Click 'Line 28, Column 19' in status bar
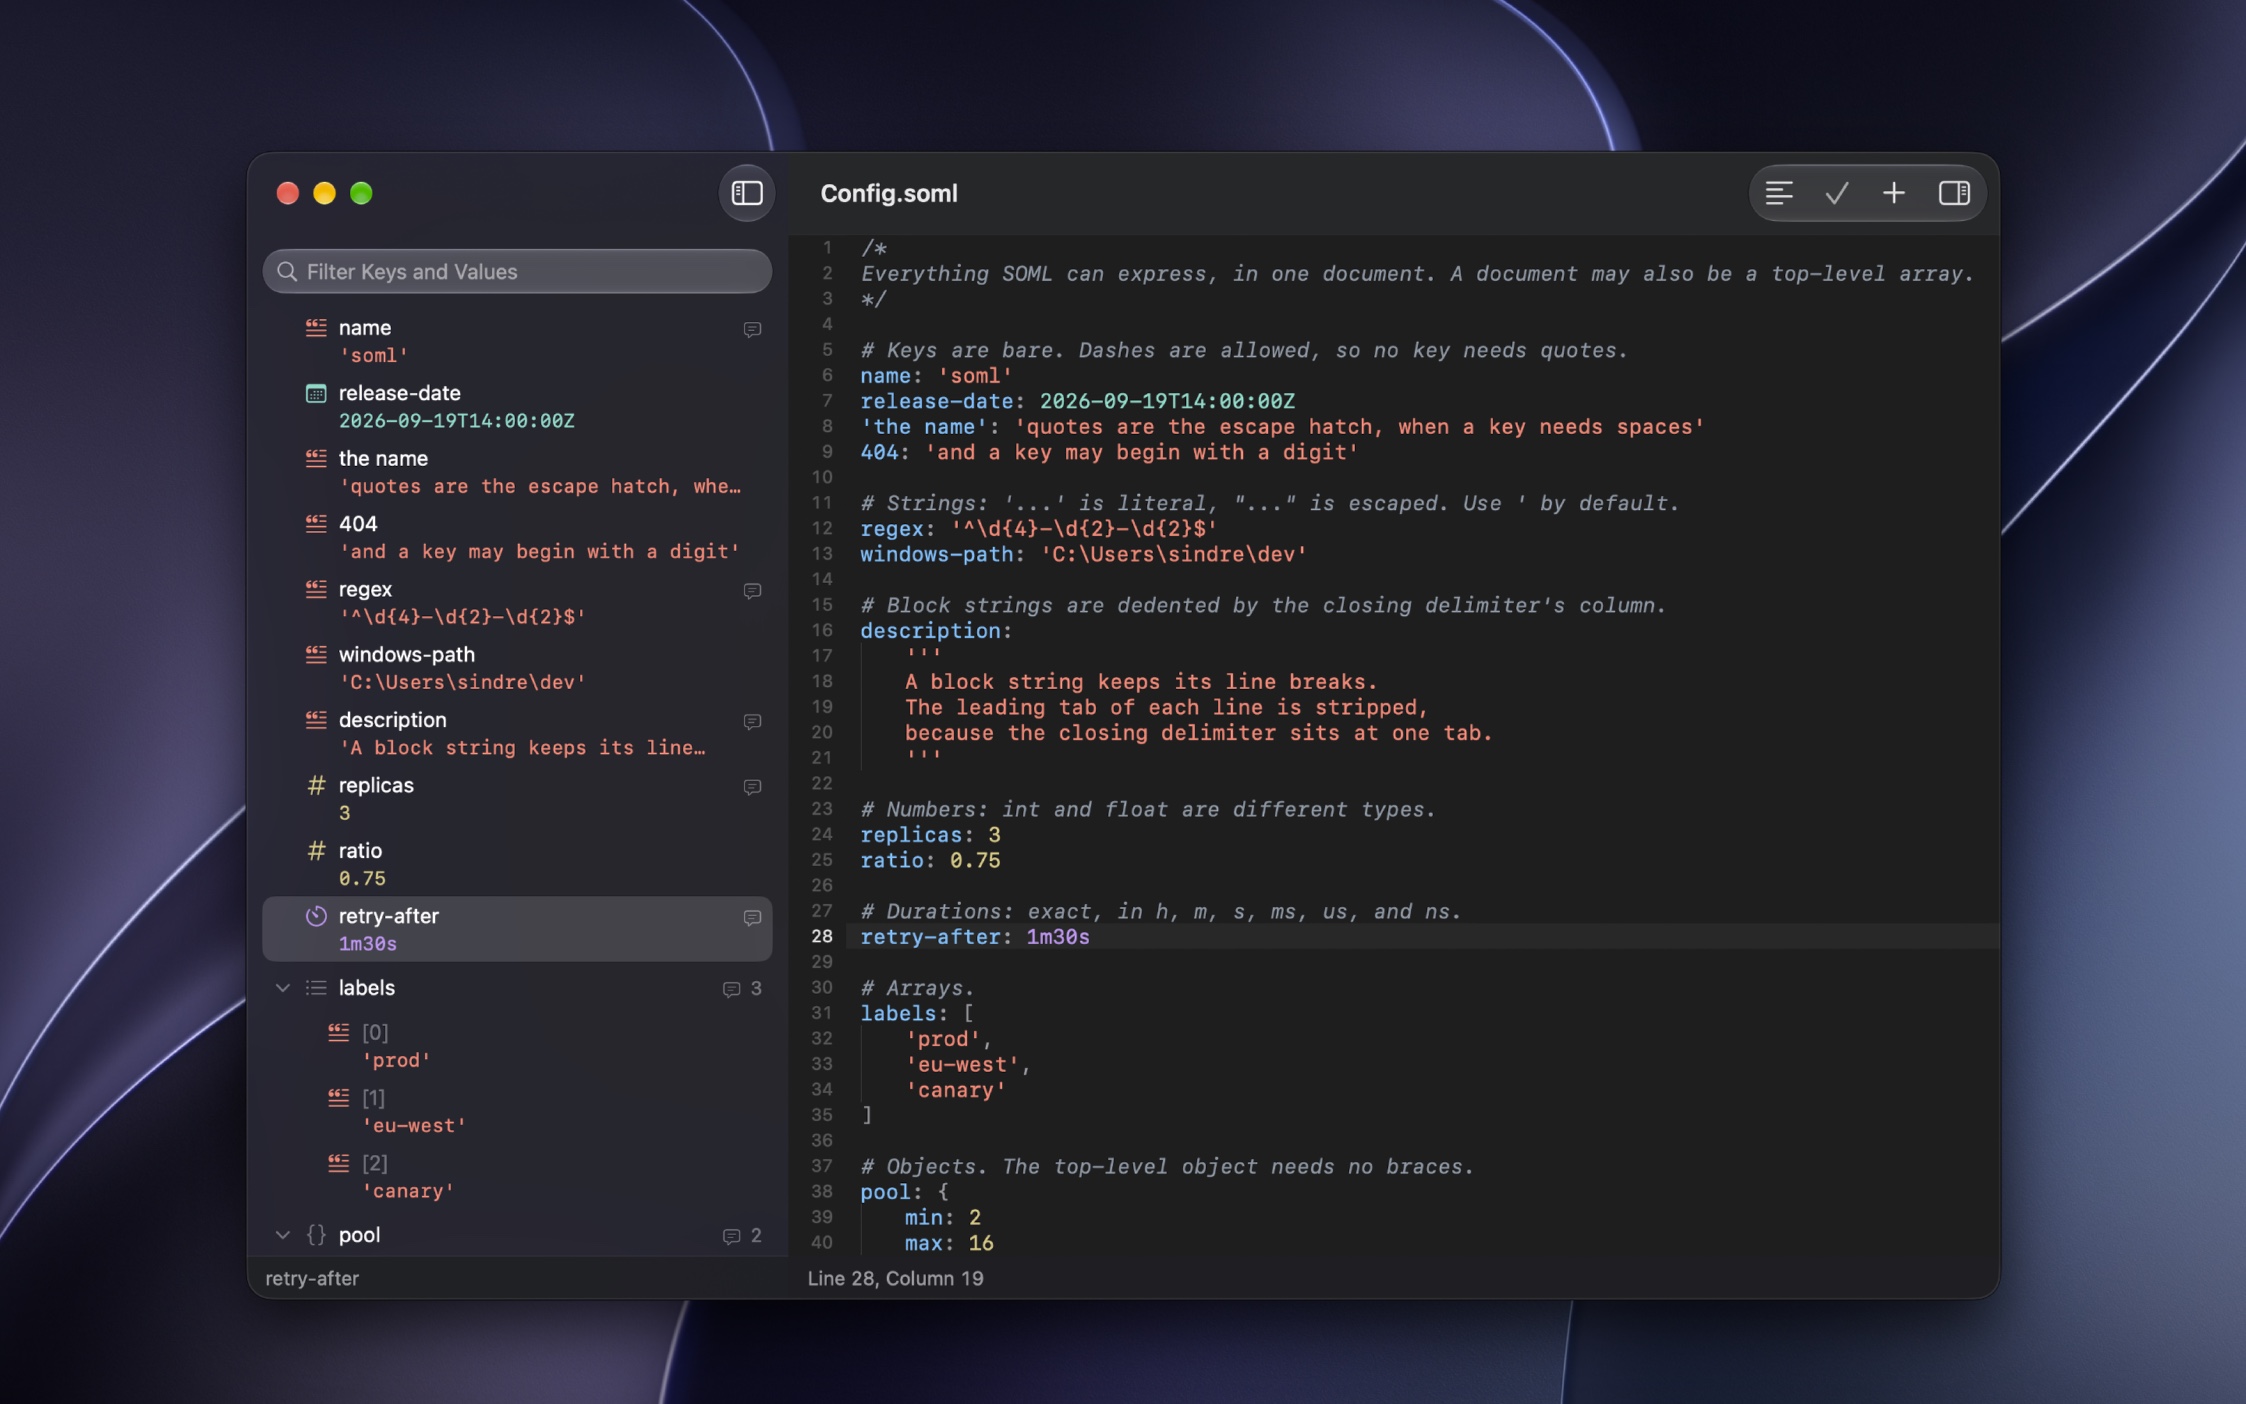The height and width of the screenshot is (1404, 2246). [895, 1278]
